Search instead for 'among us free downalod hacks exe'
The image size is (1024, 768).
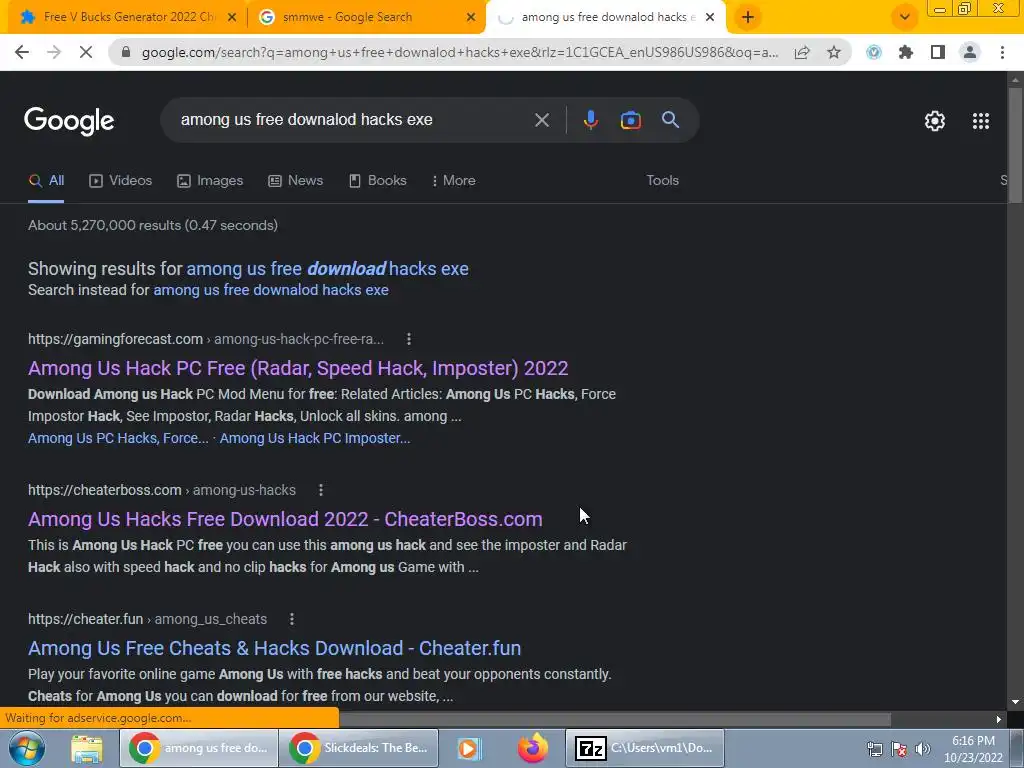271,290
